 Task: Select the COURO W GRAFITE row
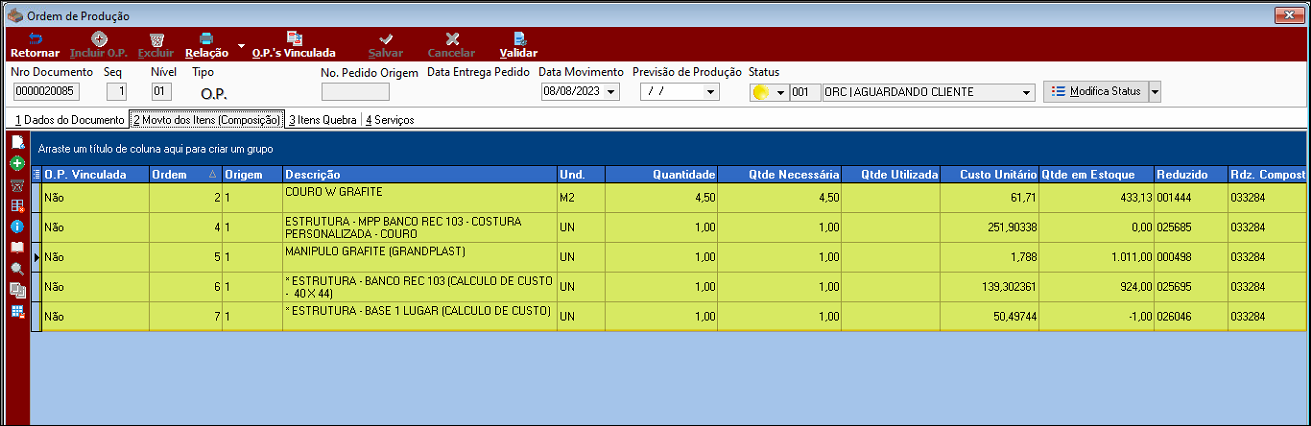[x=670, y=197]
